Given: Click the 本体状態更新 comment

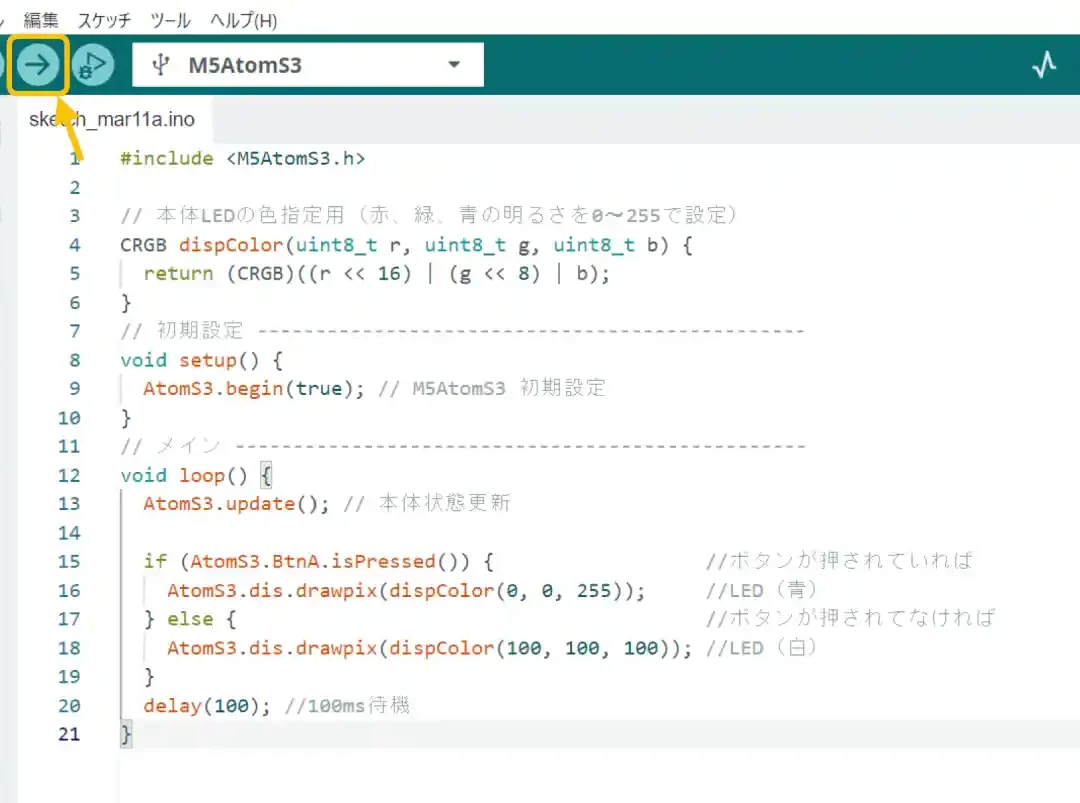Looking at the screenshot, I should (x=427, y=503).
